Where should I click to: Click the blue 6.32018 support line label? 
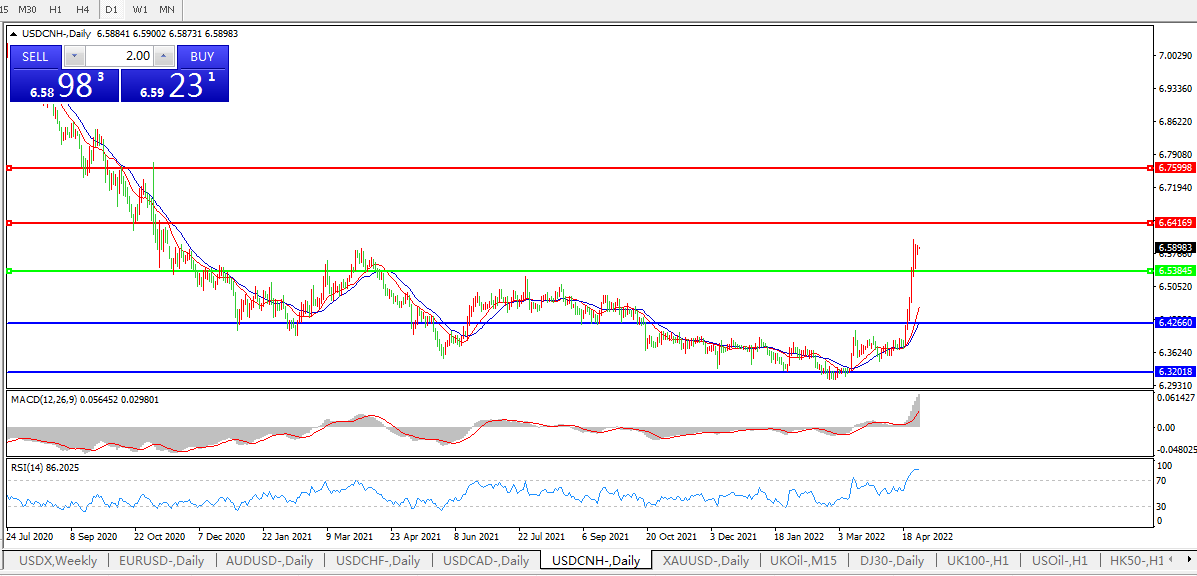click(x=1173, y=371)
